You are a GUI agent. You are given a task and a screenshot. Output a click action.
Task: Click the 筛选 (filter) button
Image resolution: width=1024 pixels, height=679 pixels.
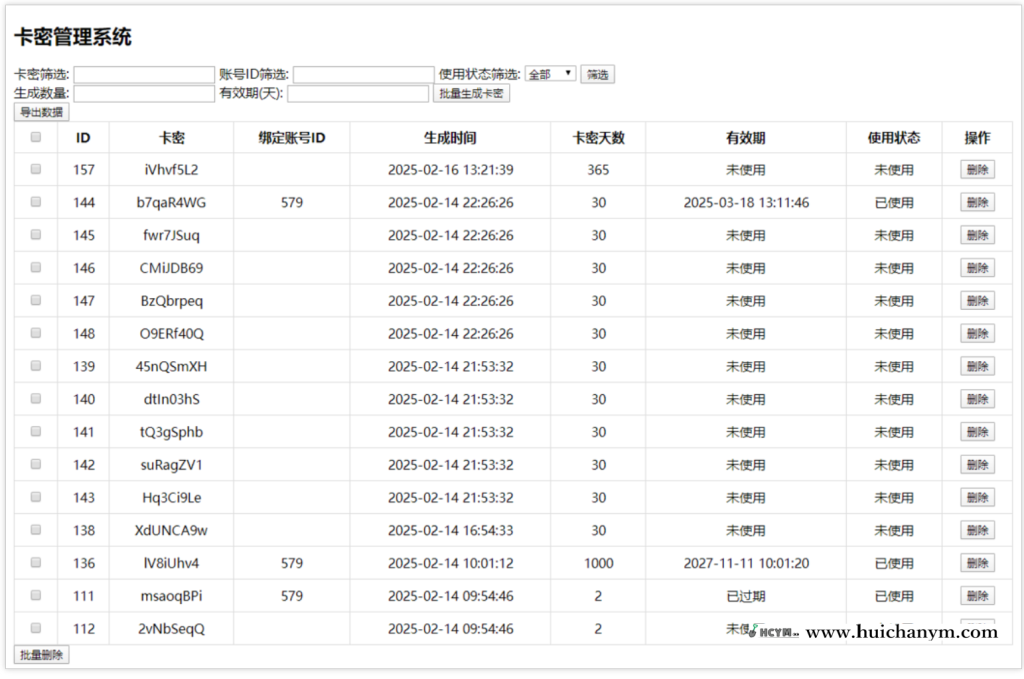[x=597, y=73]
